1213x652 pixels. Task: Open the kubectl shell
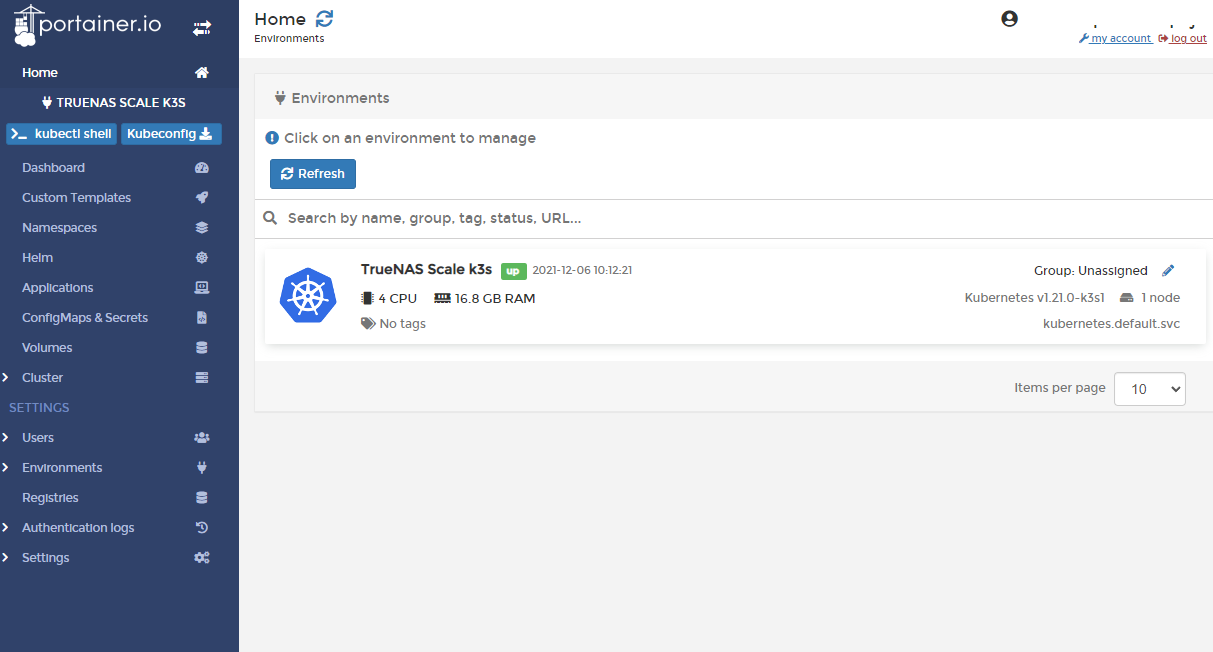(x=61, y=134)
